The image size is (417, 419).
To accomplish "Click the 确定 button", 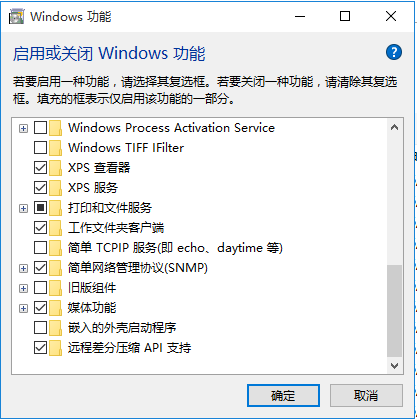I will point(283,396).
